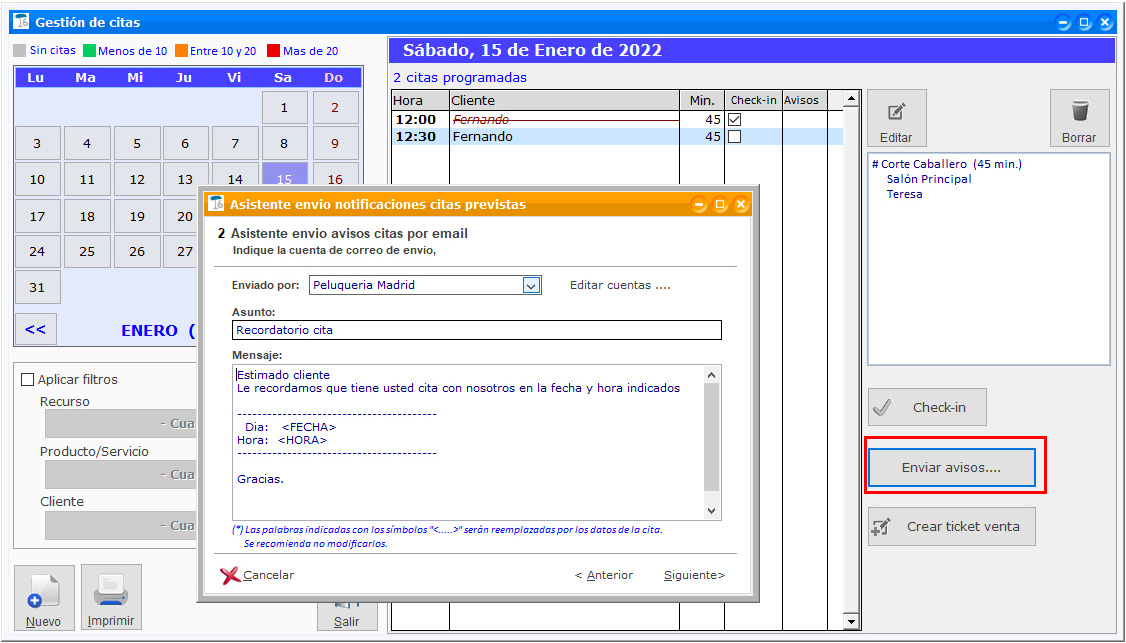Click the Salir button
1126x643 pixels.
348,618
